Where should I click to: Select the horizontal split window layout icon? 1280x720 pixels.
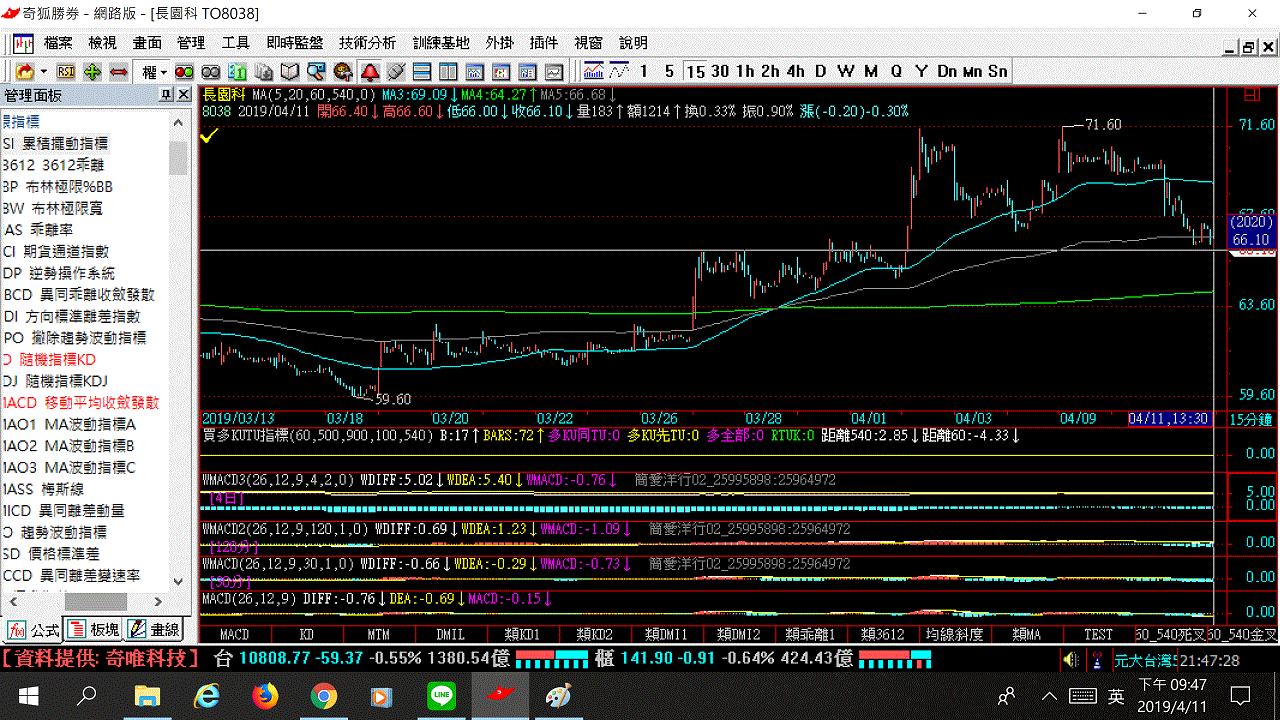pos(421,71)
